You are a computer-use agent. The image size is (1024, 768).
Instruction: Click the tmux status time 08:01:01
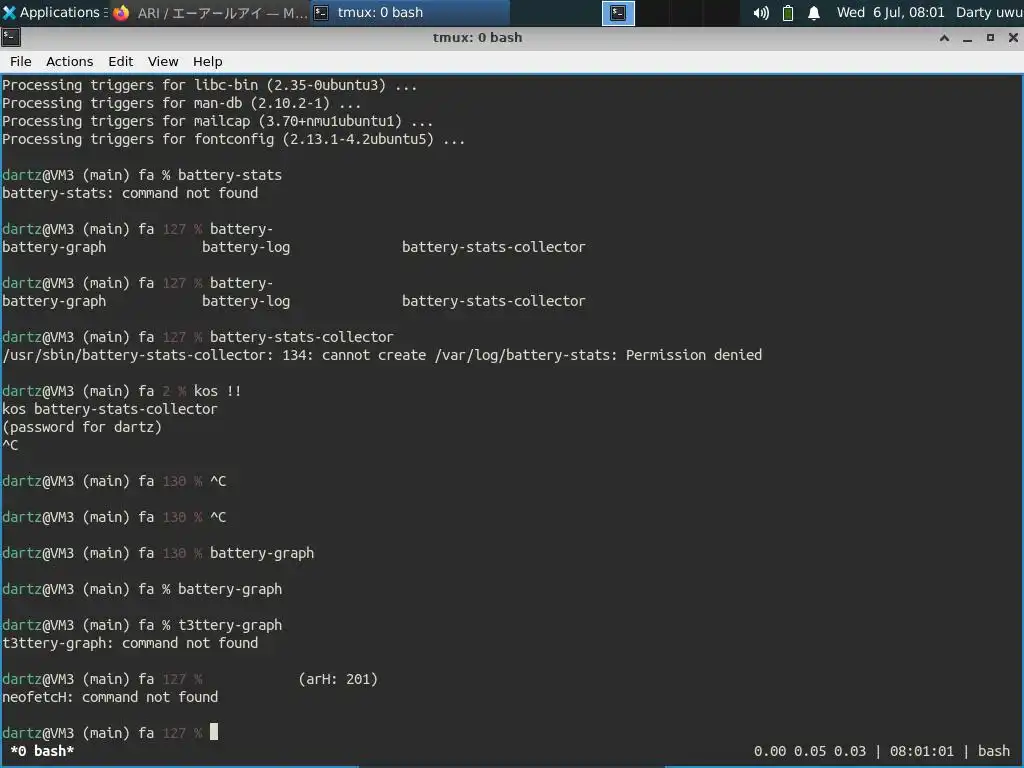[x=921, y=751]
